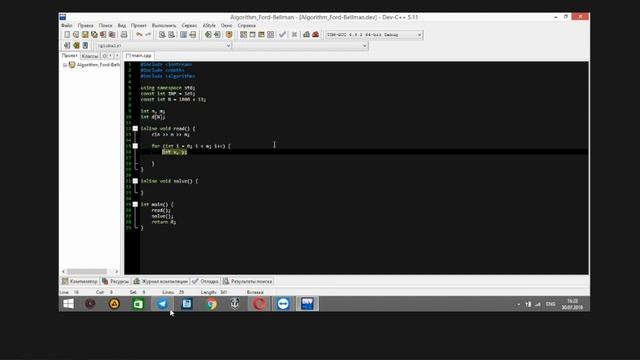Image resolution: width=640 pixels, height=360 pixels.
Task: Switch to the Классы side tab
Action: coord(89,56)
